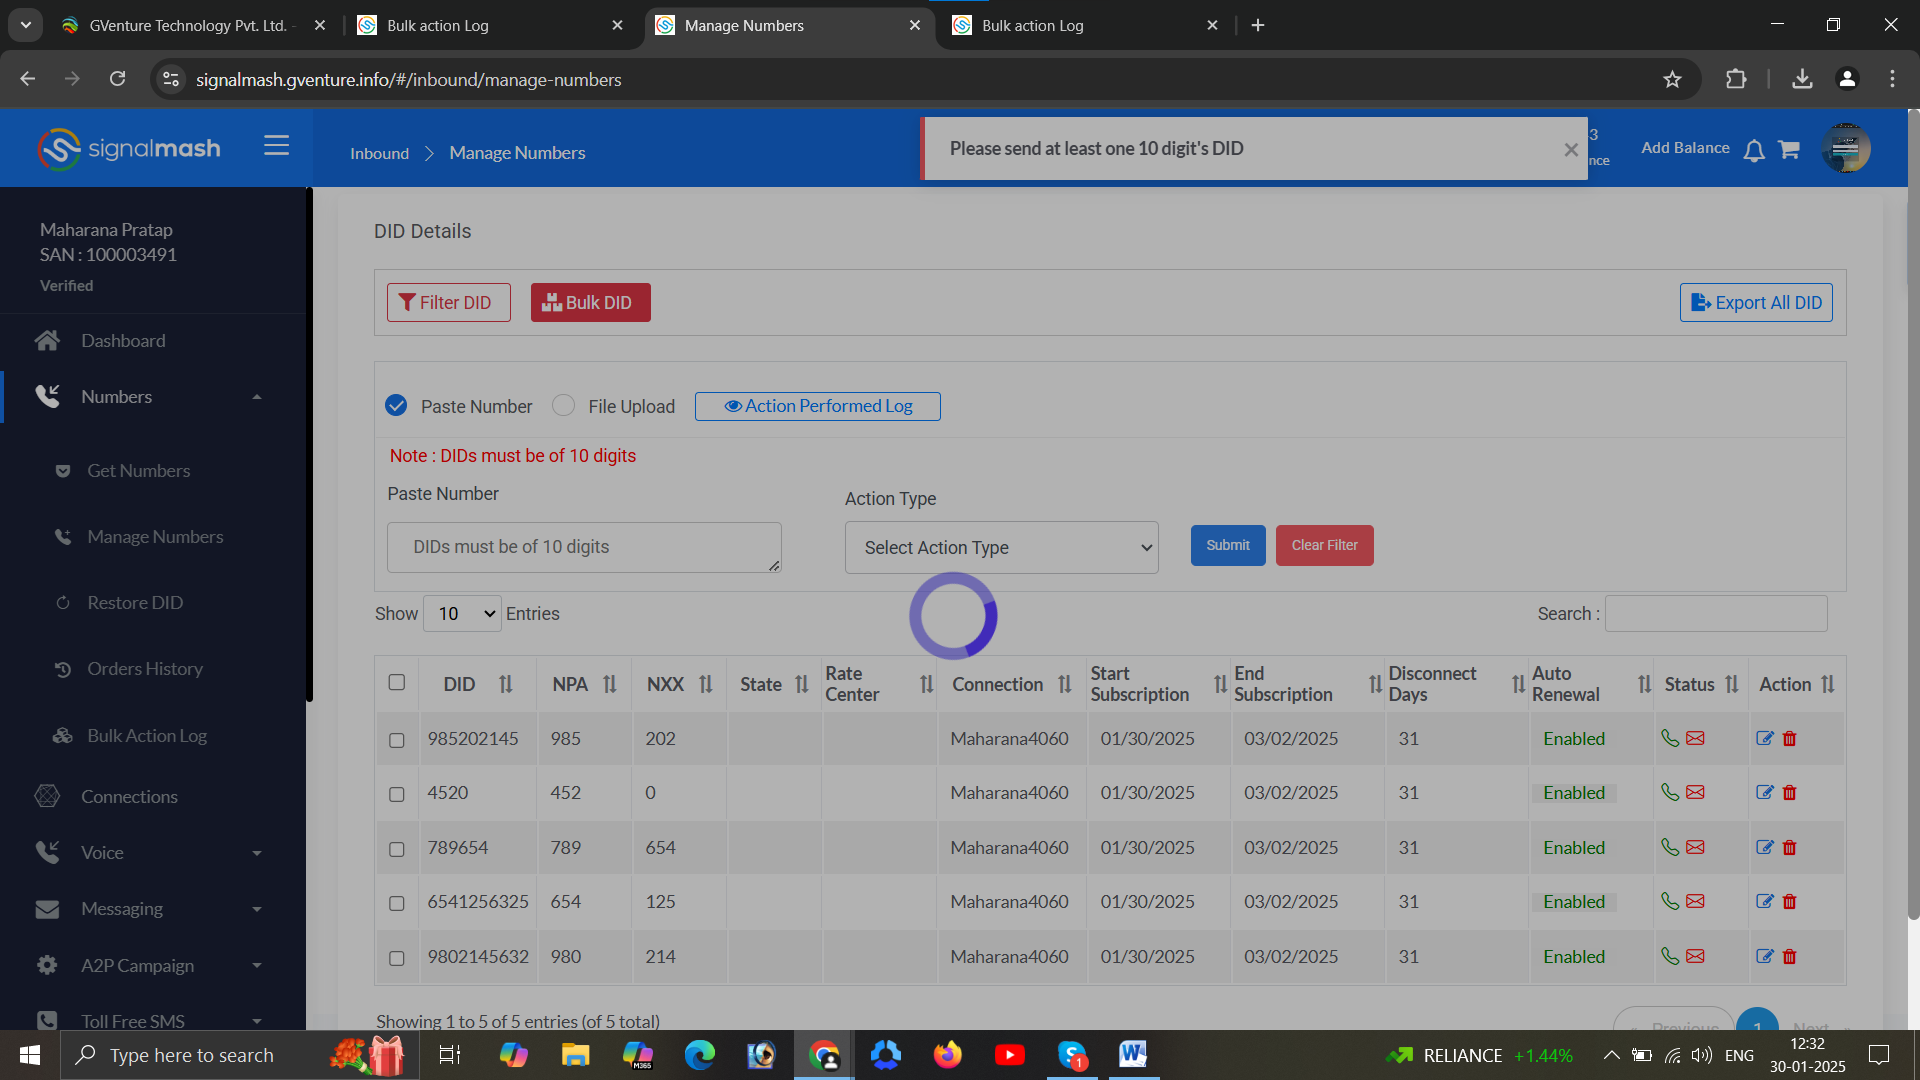Open Microsoft Edge from the taskbar
The height and width of the screenshot is (1080, 1920).
pyautogui.click(x=699, y=1055)
